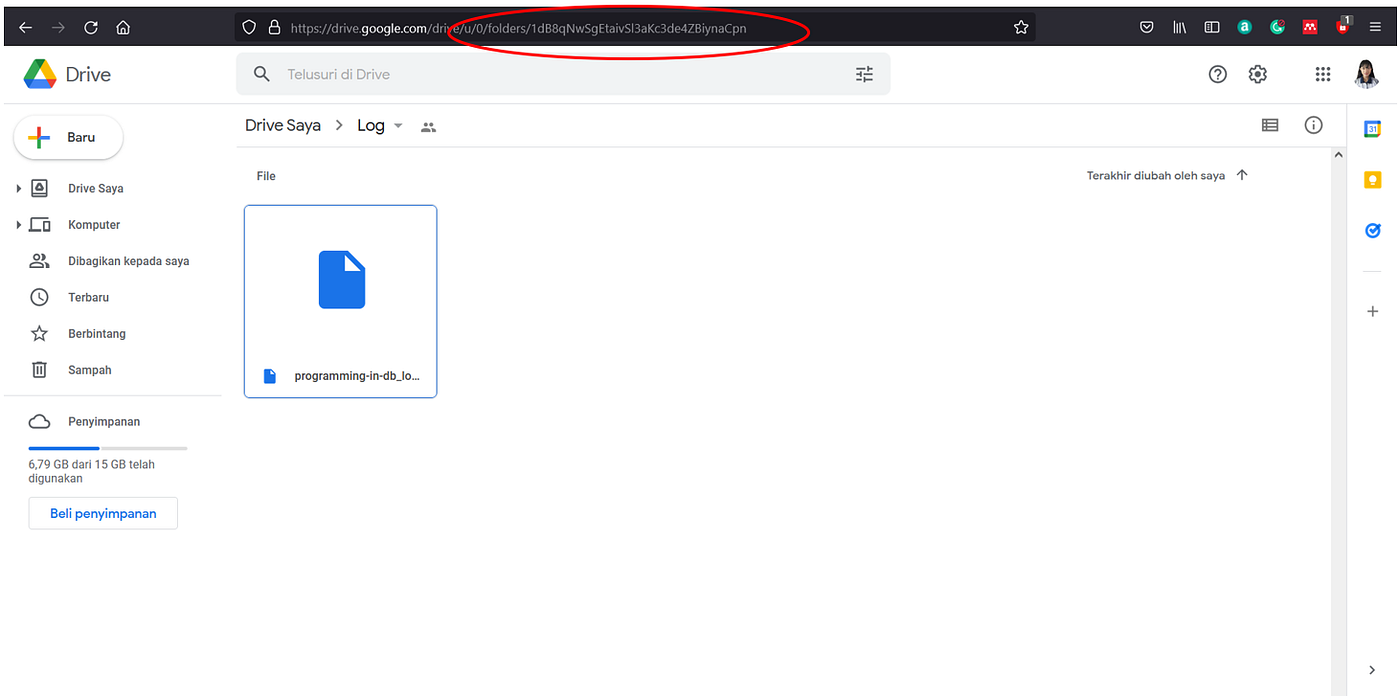The width and height of the screenshot is (1400, 696).
Task: Open the Log folder sharing members icon
Action: (428, 126)
